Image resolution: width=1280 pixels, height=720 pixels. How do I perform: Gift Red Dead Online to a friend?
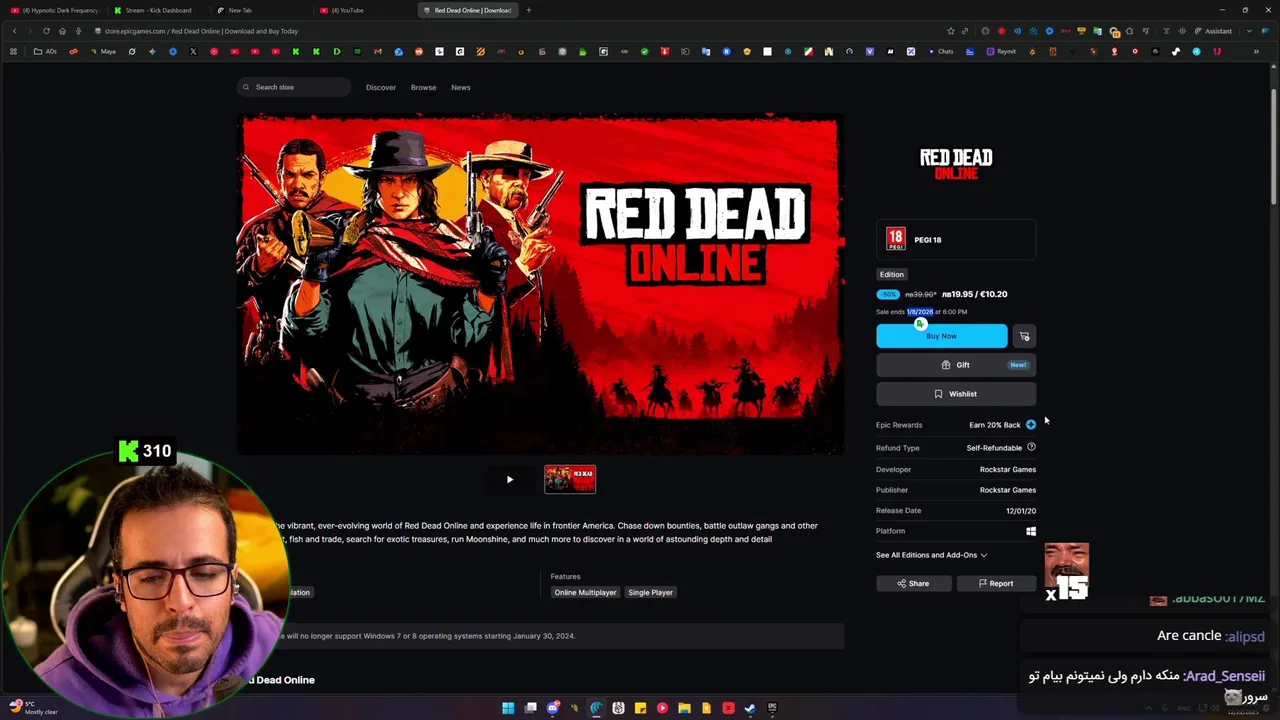coord(956,365)
